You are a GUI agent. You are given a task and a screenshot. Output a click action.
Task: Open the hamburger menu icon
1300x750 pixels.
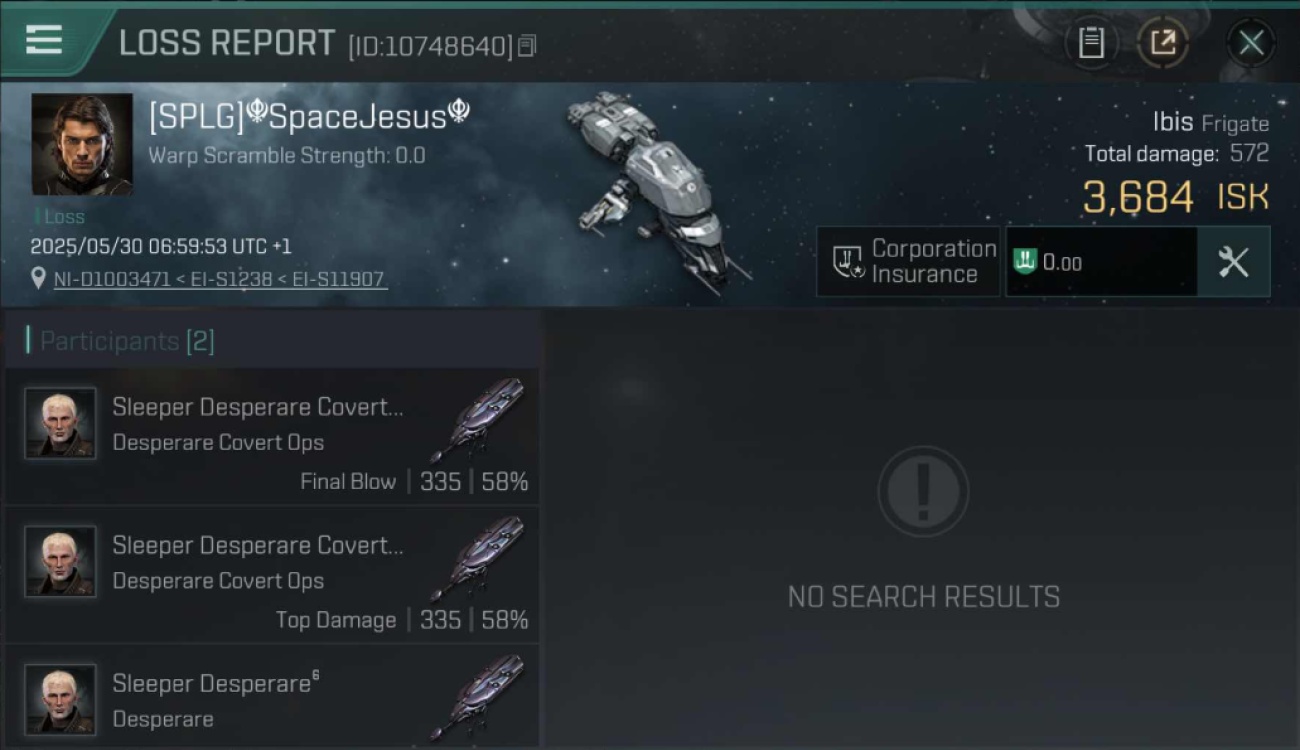click(x=43, y=41)
